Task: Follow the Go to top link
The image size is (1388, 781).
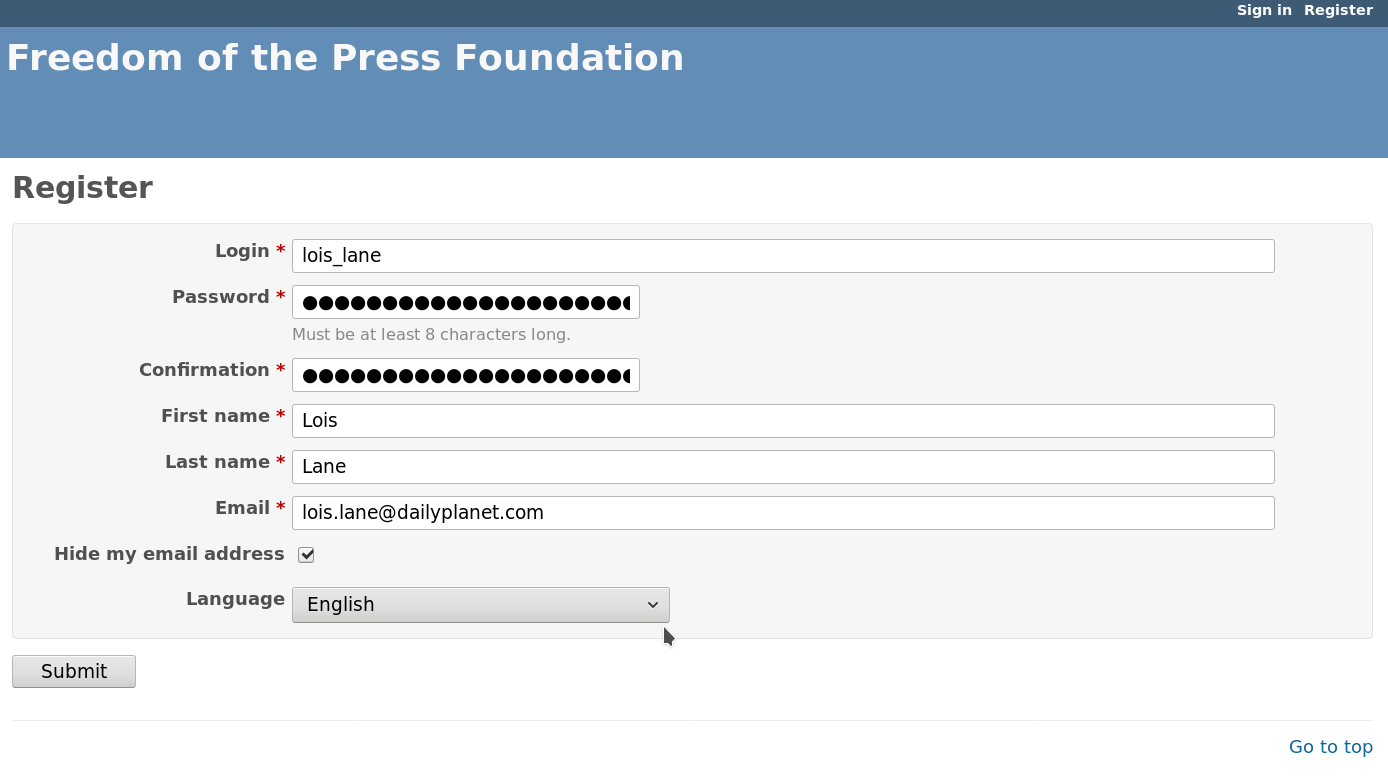Action: click(x=1330, y=747)
